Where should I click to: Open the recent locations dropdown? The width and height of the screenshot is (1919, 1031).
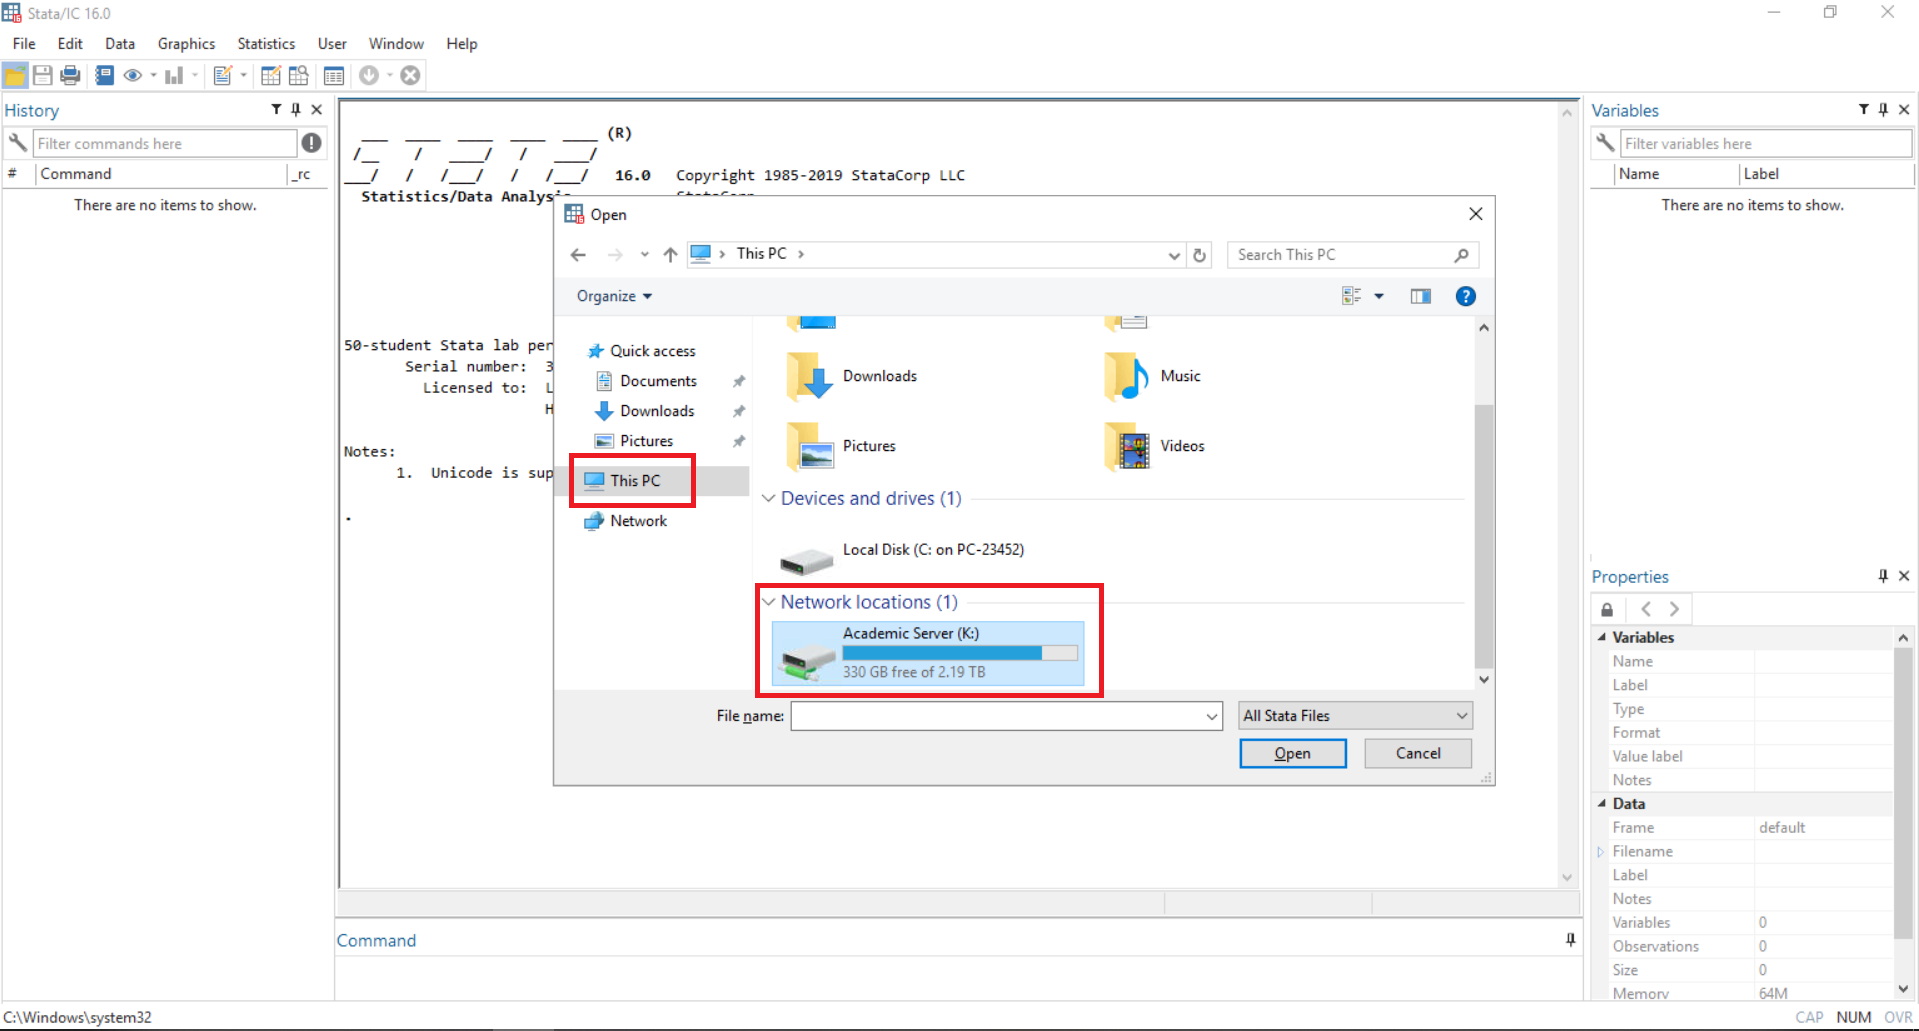644,255
